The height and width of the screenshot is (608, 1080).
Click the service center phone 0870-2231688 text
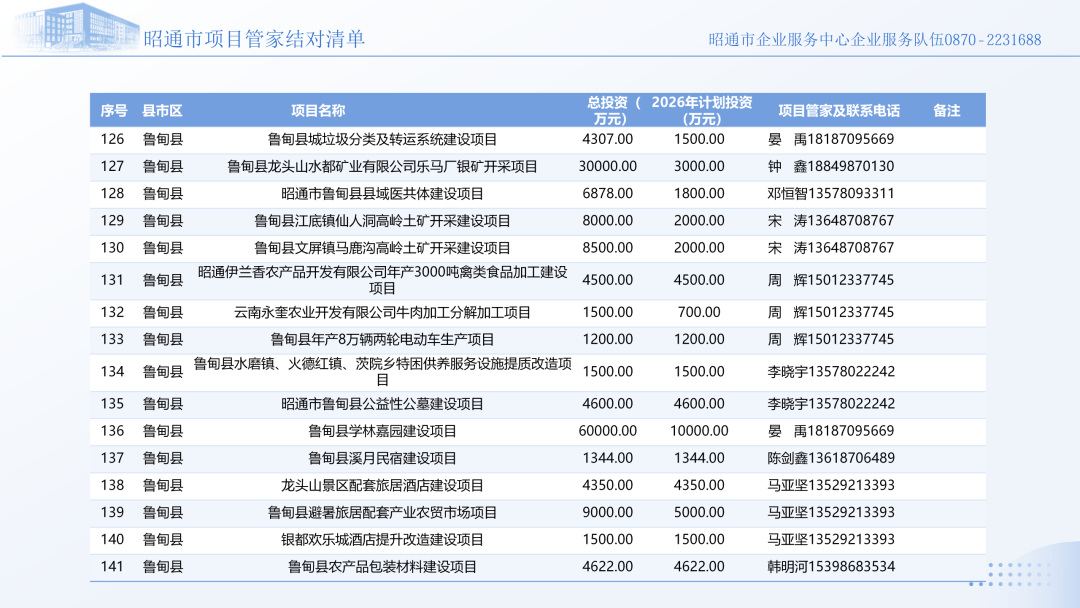point(993,40)
